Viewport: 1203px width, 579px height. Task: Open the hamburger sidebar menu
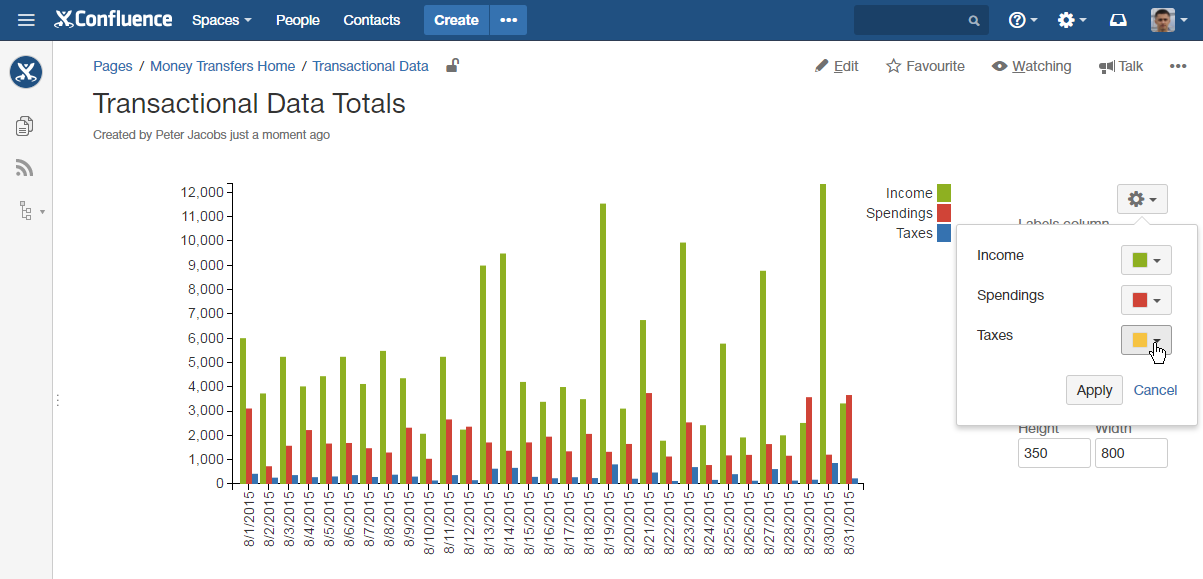26,20
